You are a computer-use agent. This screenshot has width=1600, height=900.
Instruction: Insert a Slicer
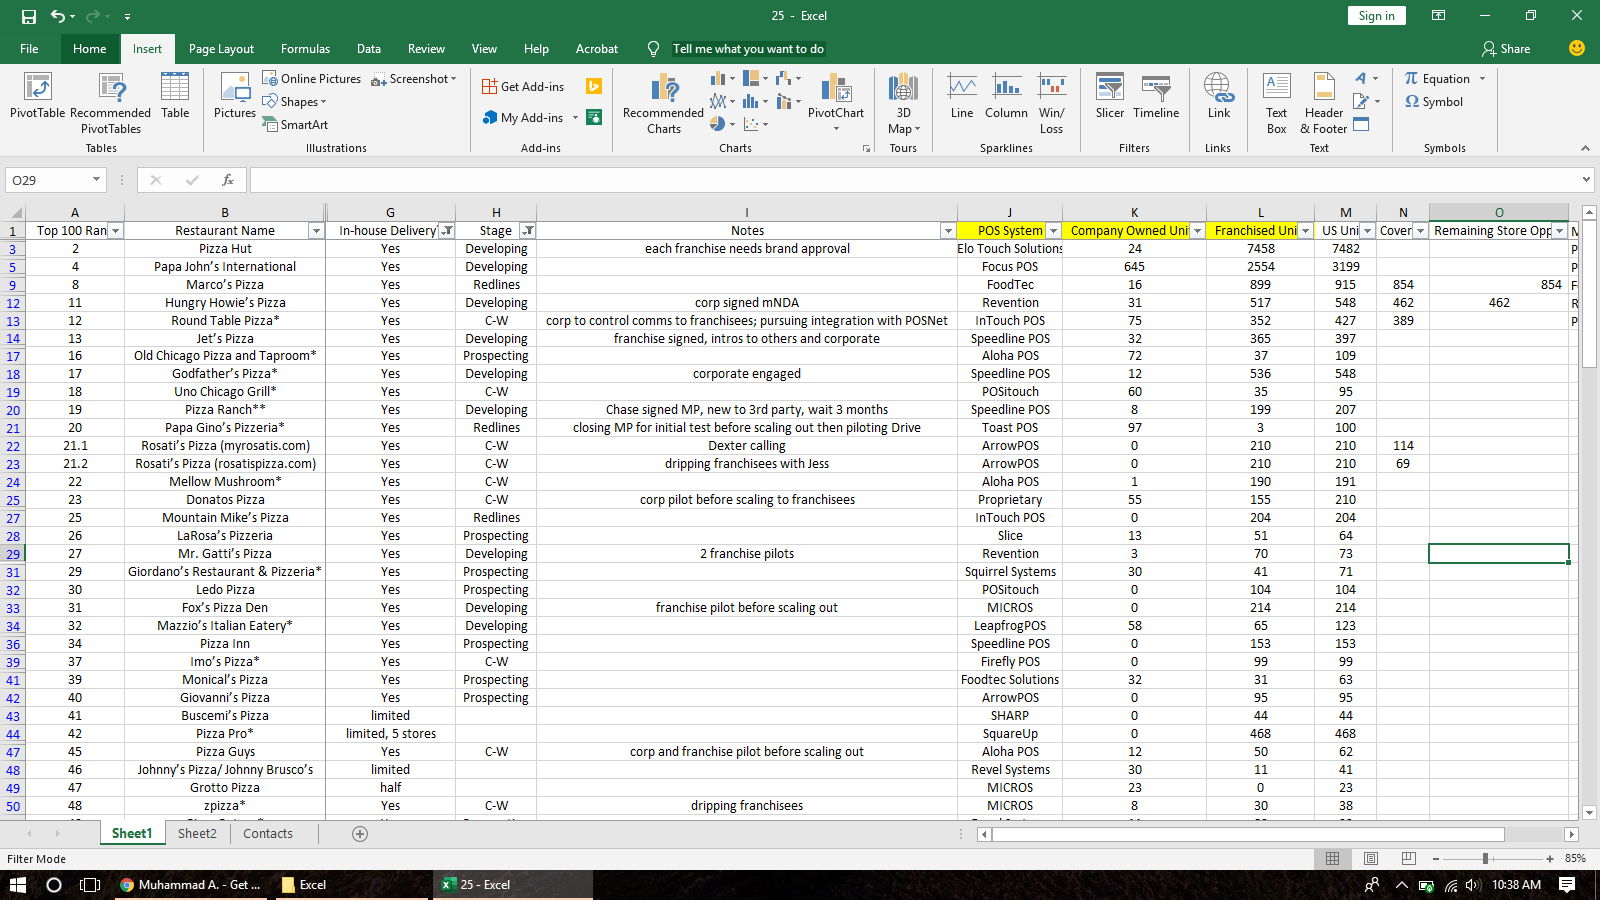click(1108, 100)
